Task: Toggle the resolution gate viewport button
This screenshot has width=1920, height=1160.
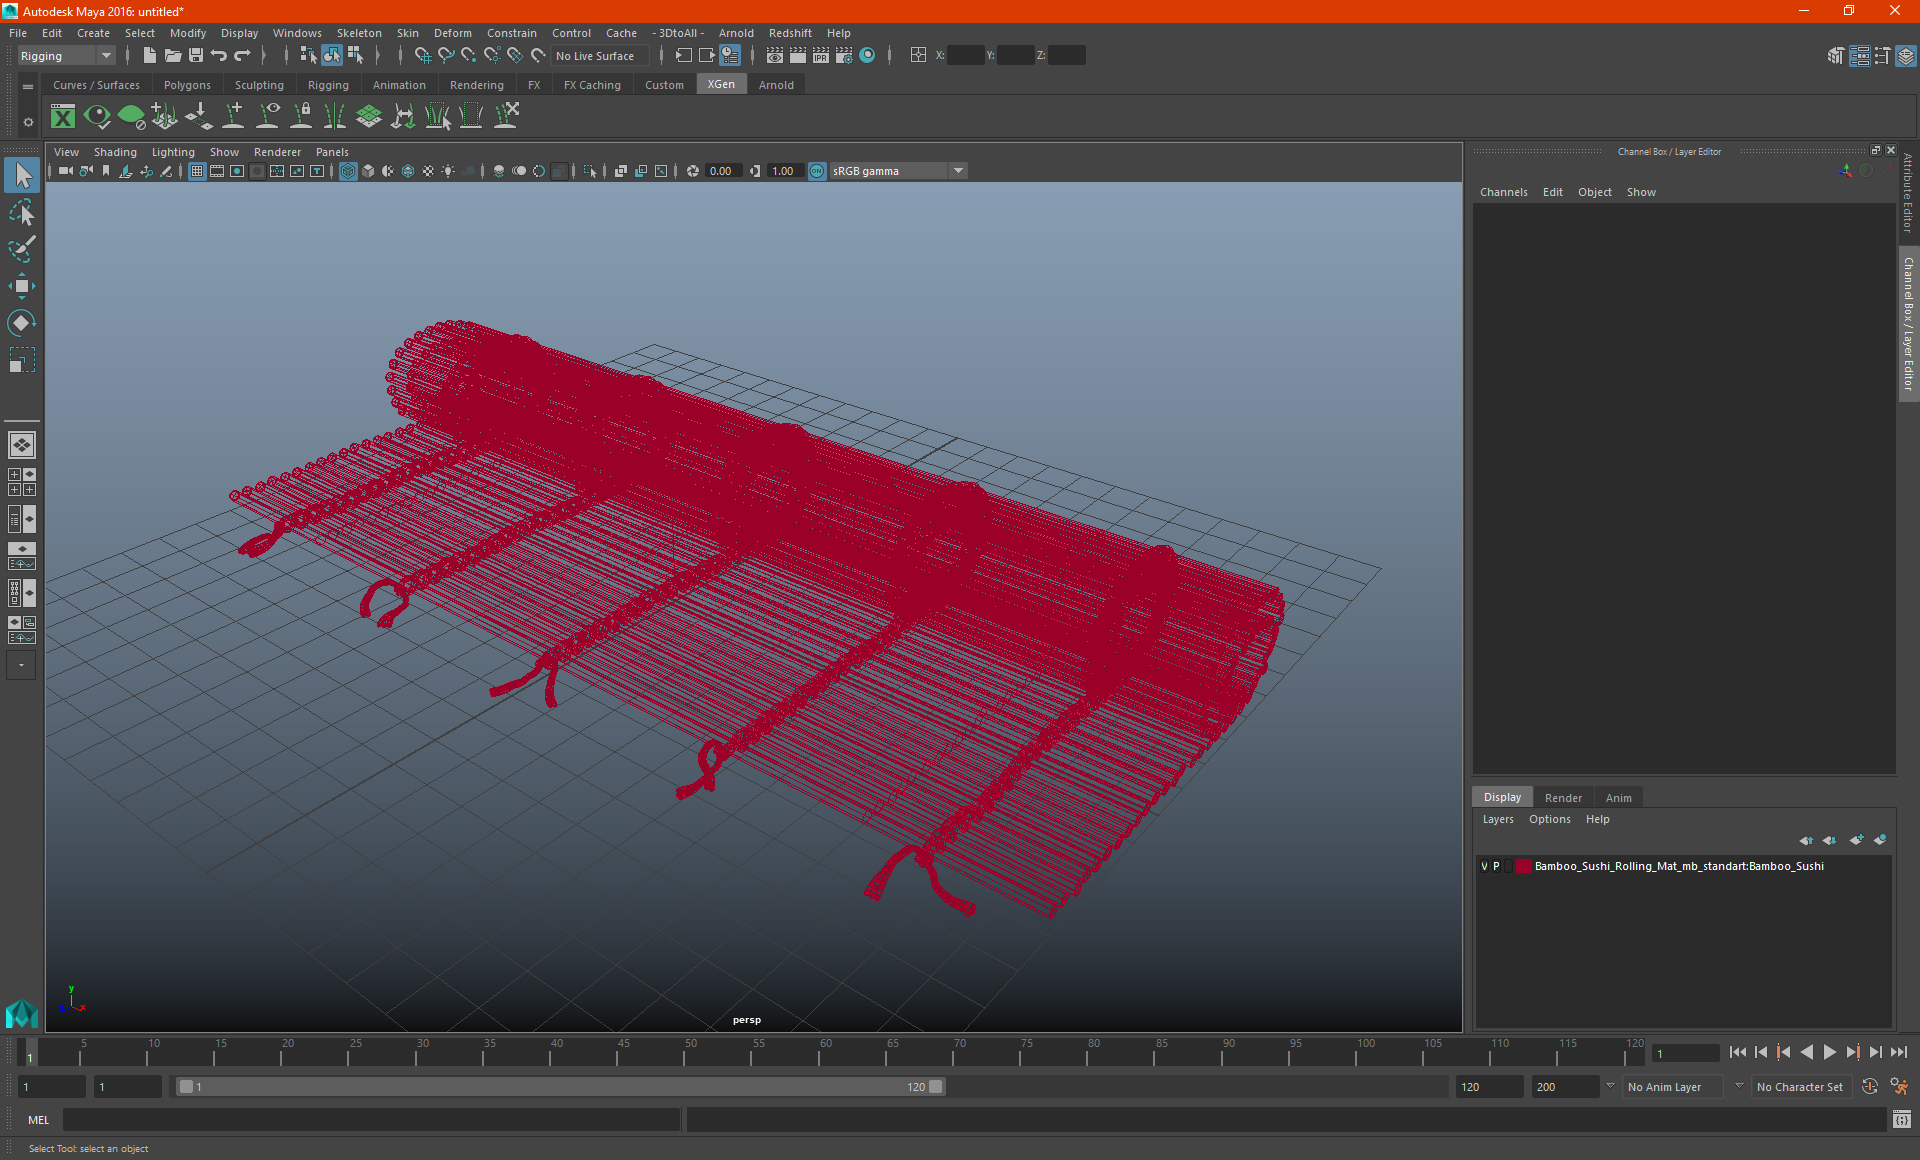Action: [x=237, y=171]
